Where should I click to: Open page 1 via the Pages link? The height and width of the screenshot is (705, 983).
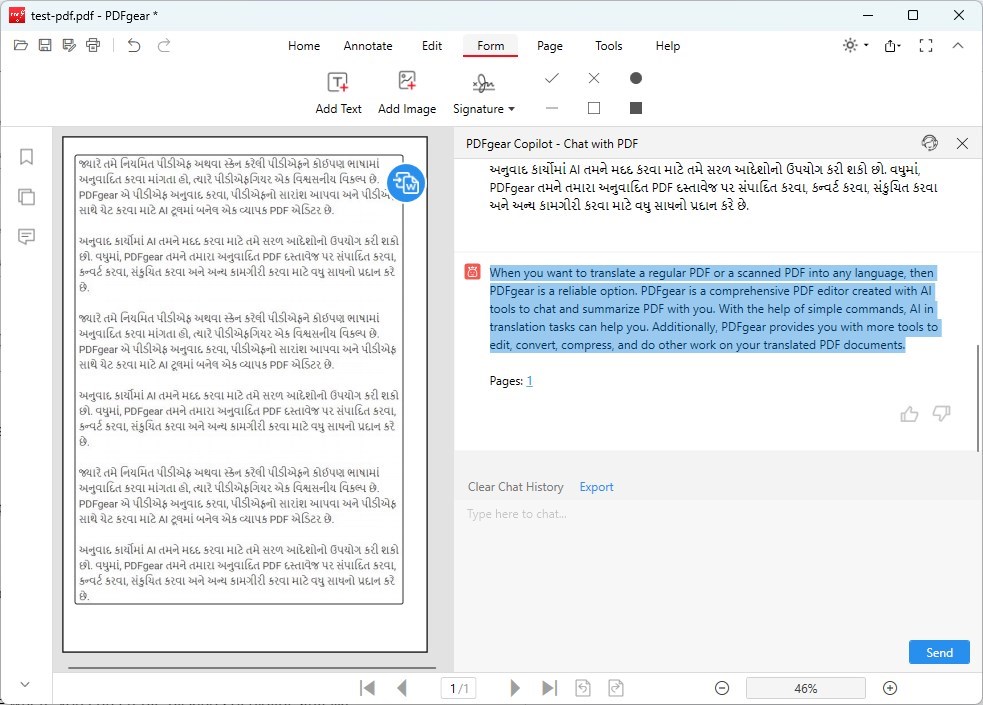pos(529,381)
